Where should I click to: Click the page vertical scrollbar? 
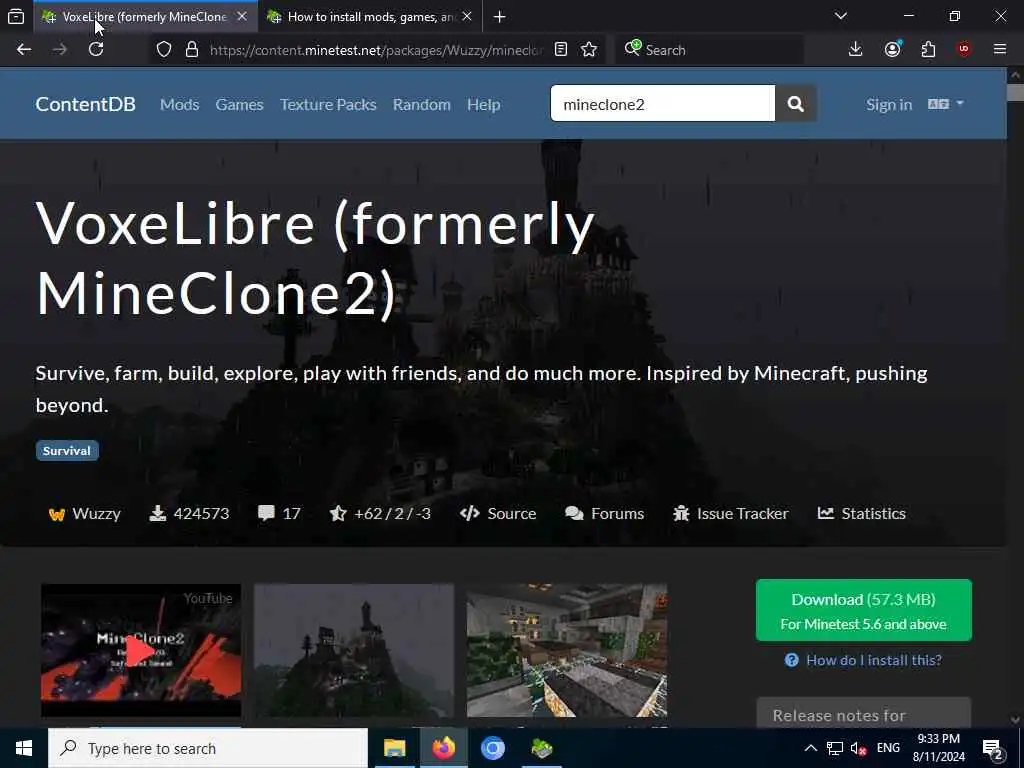[1016, 91]
